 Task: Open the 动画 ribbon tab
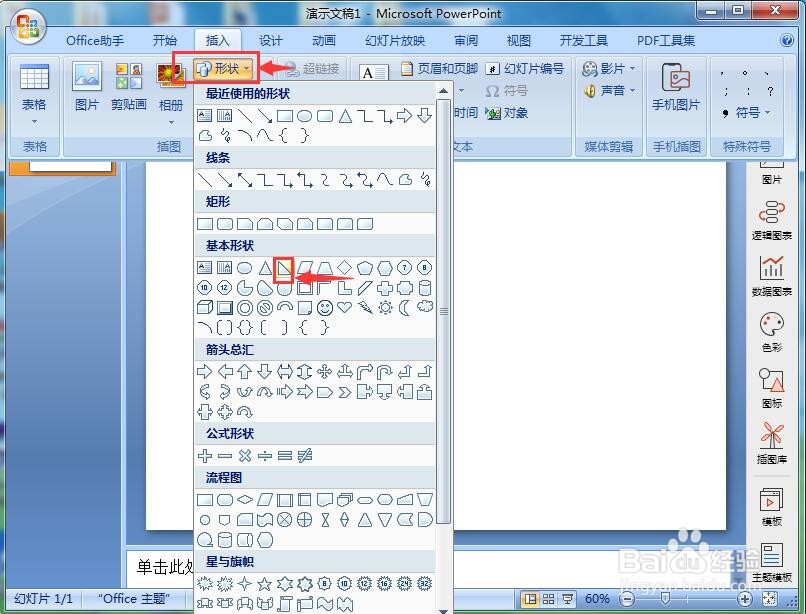pos(324,41)
